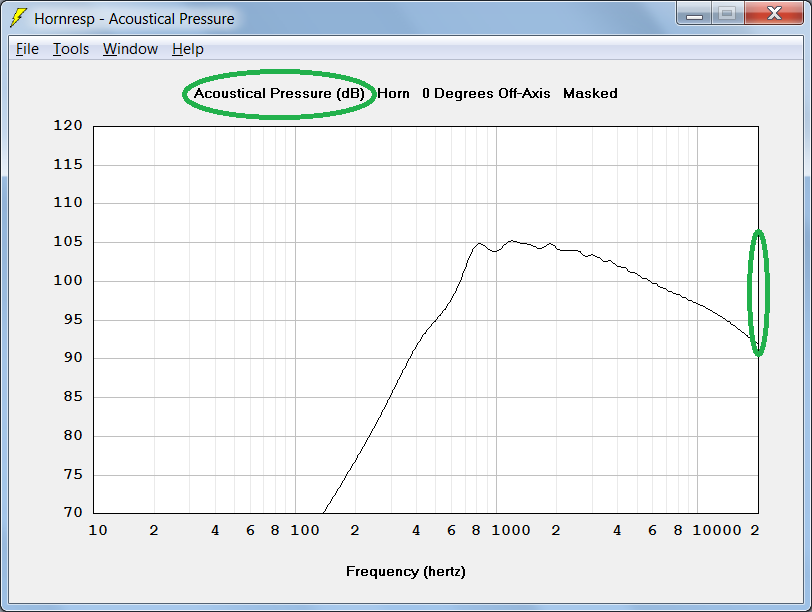Open the File menu
The image size is (812, 612).
pyautogui.click(x=27, y=49)
